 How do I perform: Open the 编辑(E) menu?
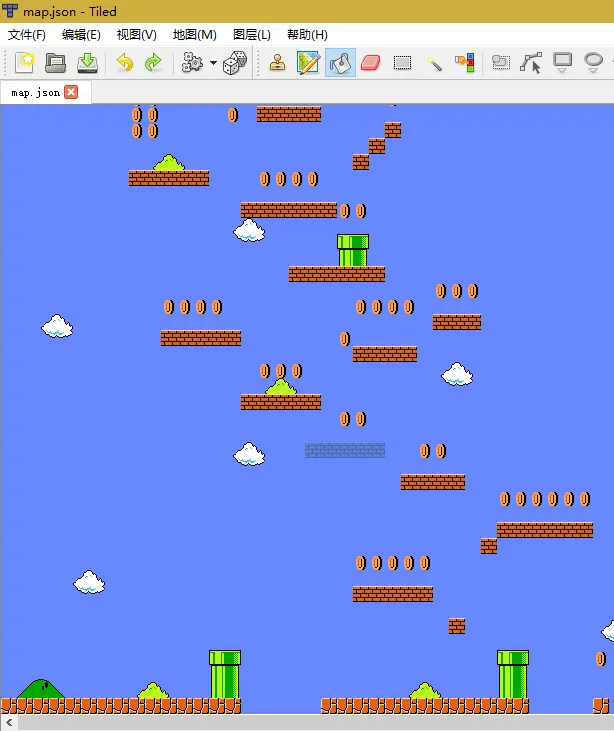(81, 35)
